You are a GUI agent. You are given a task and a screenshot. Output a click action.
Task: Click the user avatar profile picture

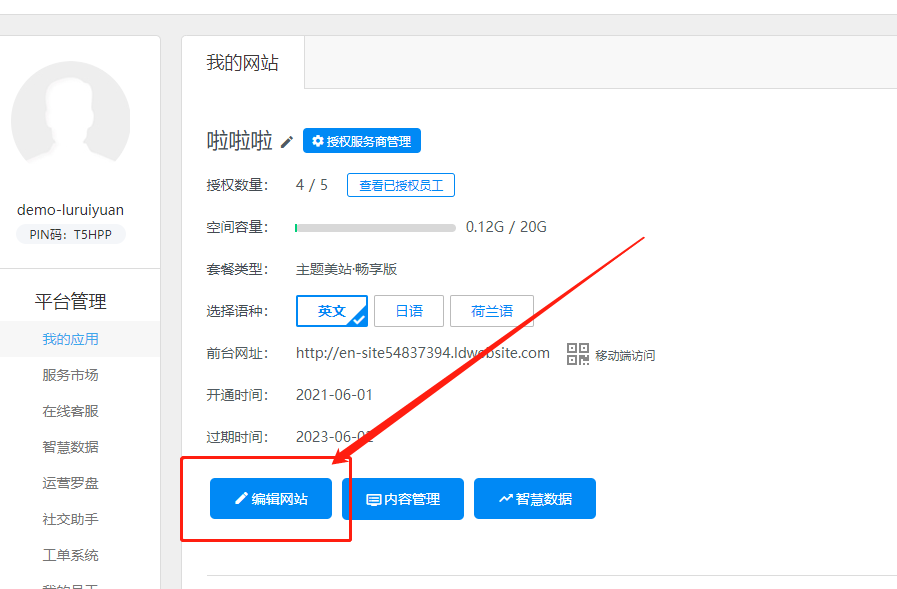pyautogui.click(x=70, y=121)
